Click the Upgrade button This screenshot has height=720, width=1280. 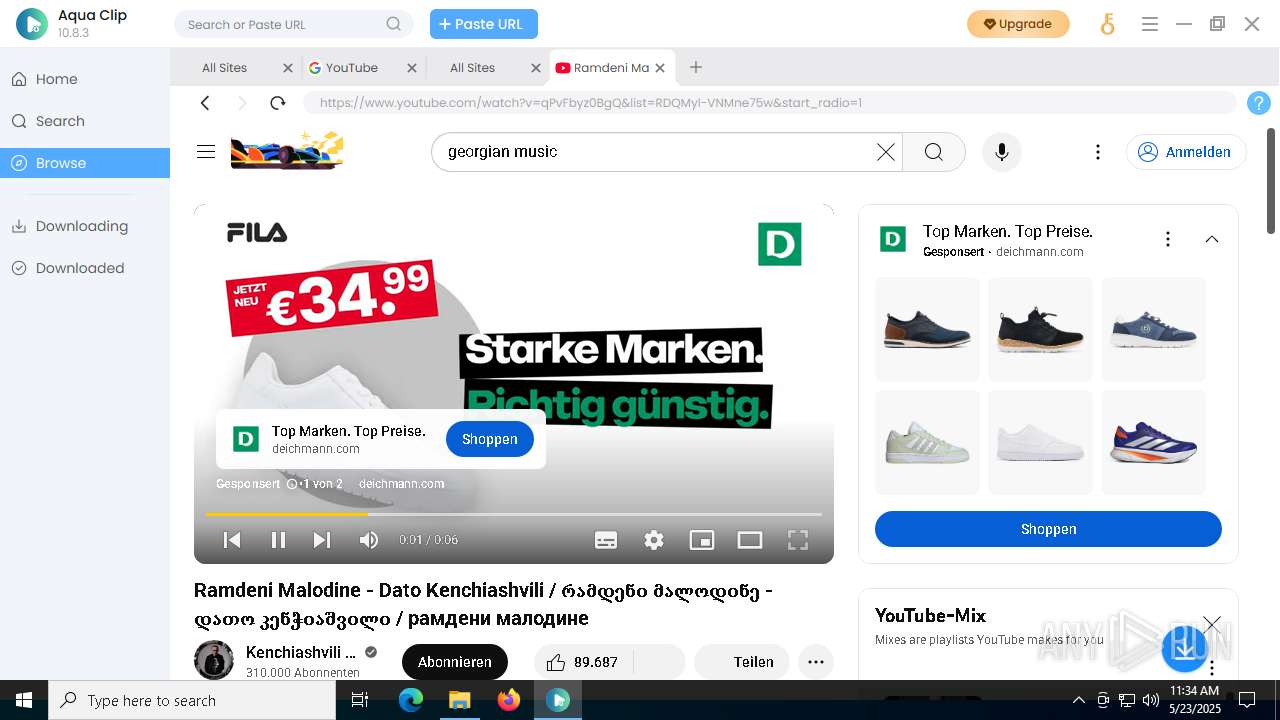click(x=1018, y=24)
